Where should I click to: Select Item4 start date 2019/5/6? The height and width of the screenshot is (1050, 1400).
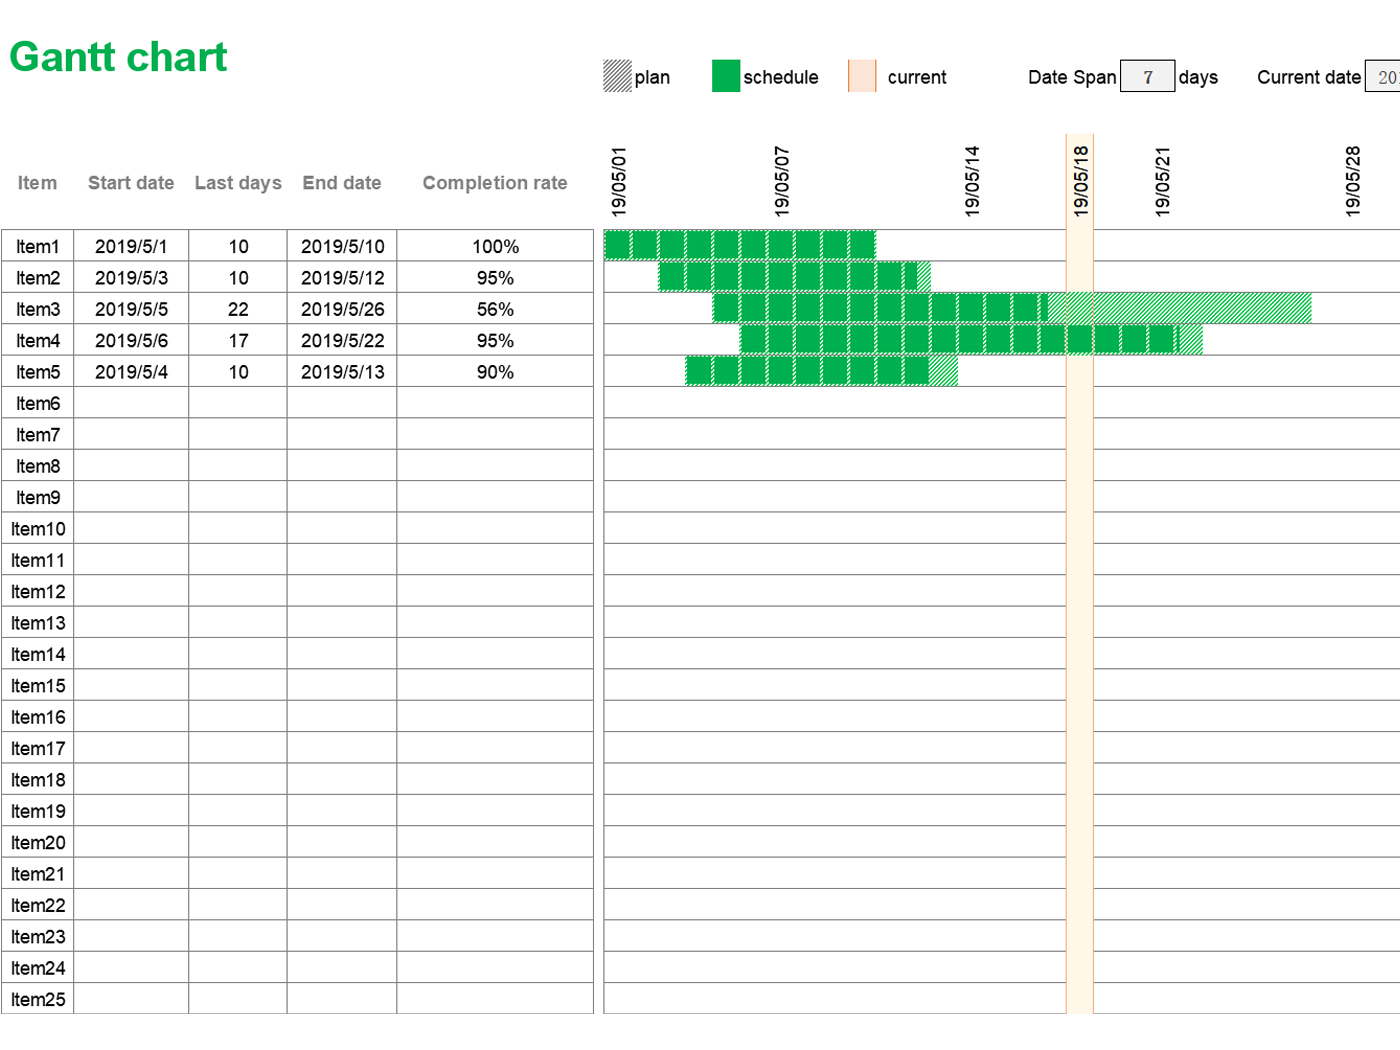[x=131, y=340]
